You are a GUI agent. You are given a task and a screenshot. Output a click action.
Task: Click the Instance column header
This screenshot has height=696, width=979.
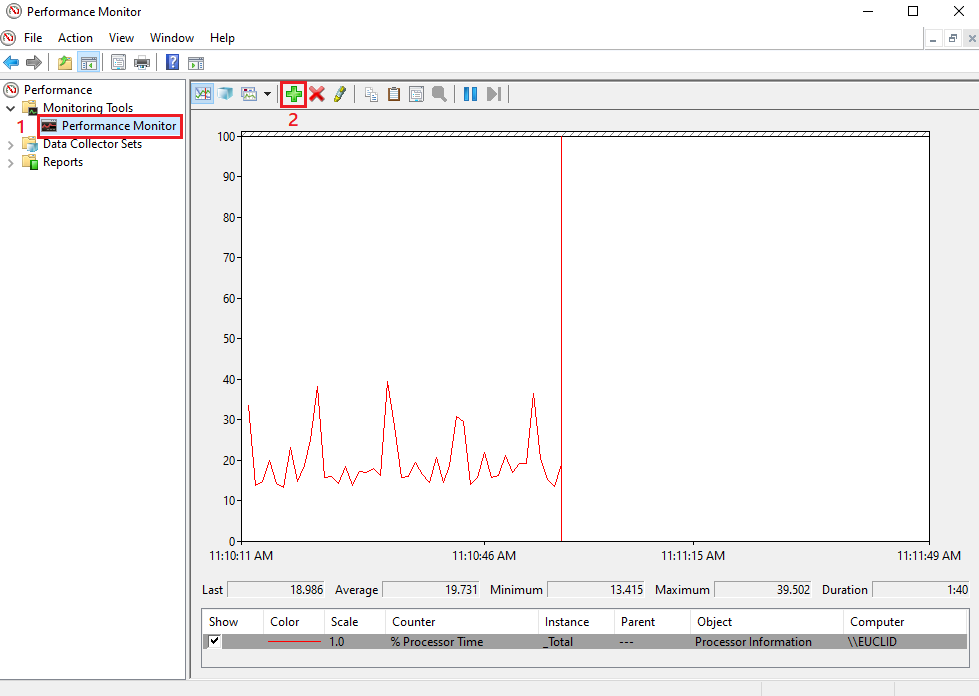click(x=567, y=622)
